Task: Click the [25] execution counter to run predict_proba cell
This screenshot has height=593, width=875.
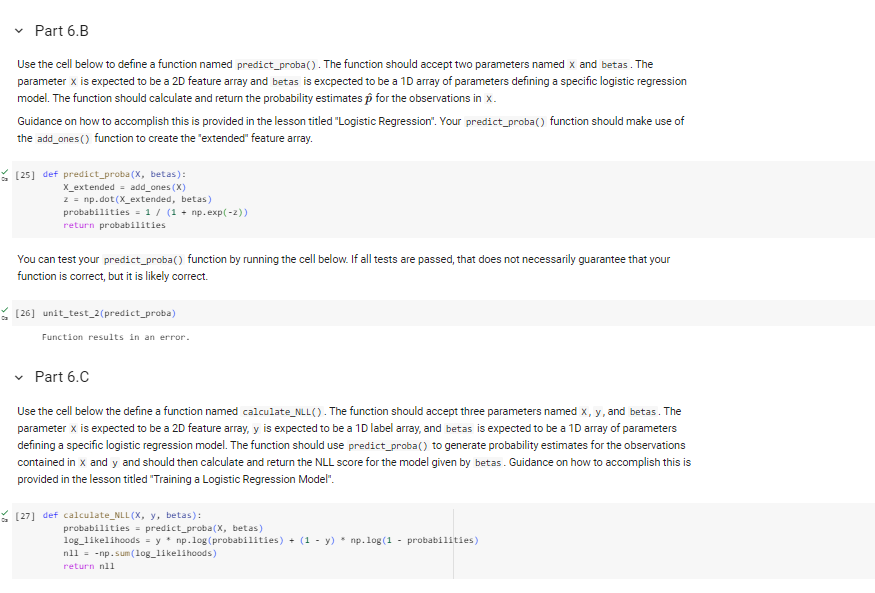Action: (26, 173)
